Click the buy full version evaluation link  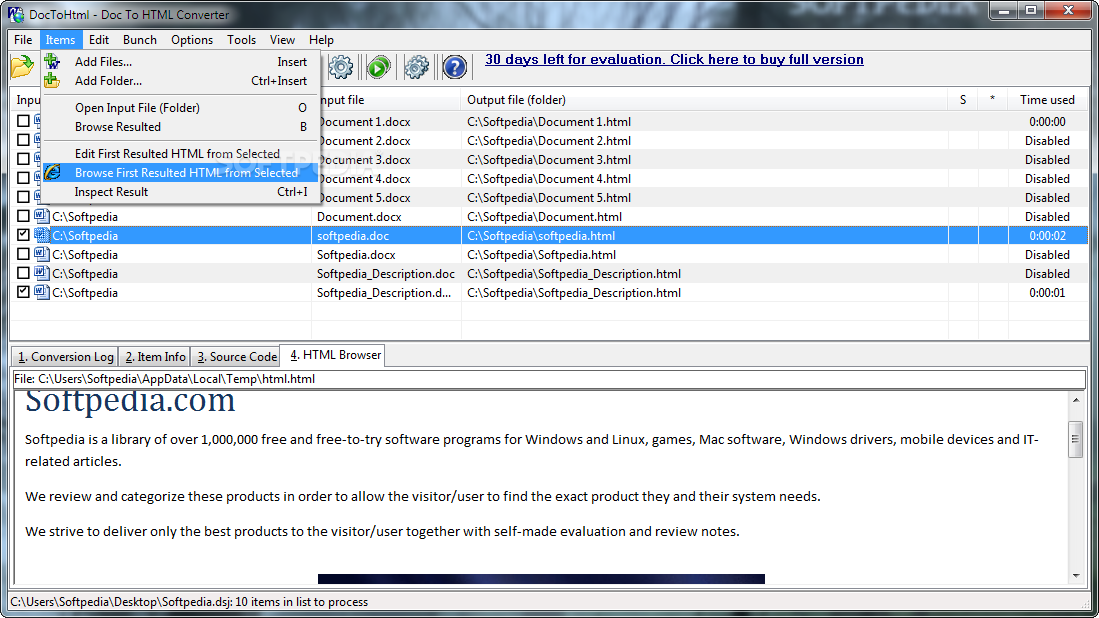pyautogui.click(x=674, y=60)
